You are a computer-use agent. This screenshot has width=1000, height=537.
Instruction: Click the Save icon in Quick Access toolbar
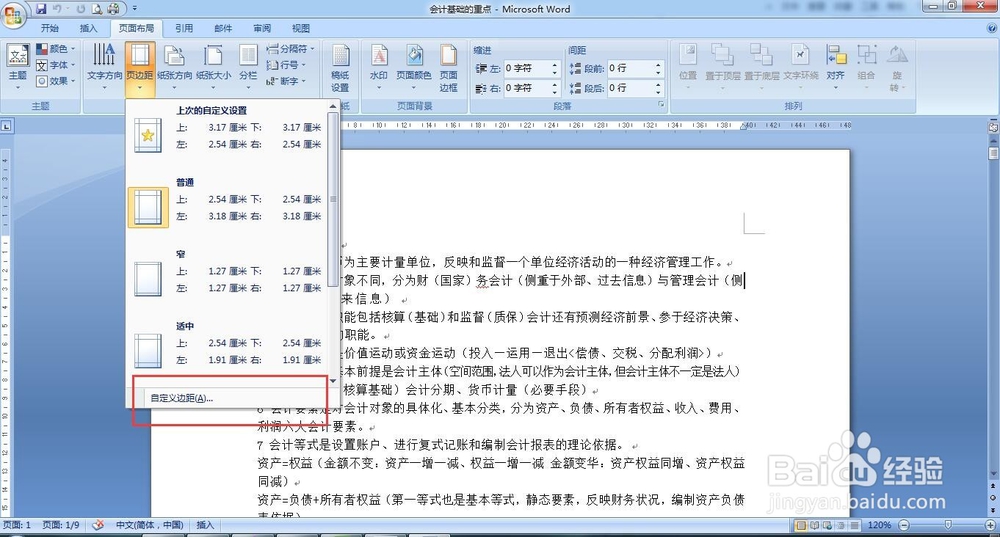(x=41, y=9)
